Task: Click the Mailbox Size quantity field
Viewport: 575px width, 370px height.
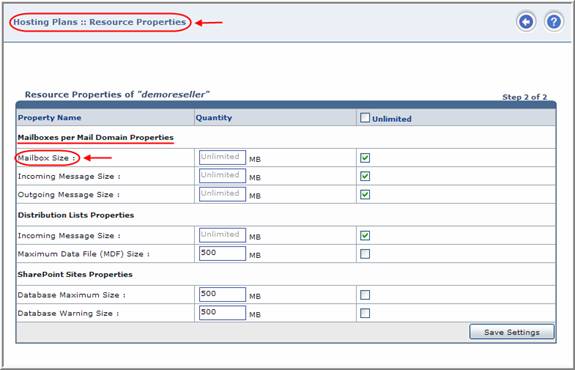Action: click(x=222, y=157)
